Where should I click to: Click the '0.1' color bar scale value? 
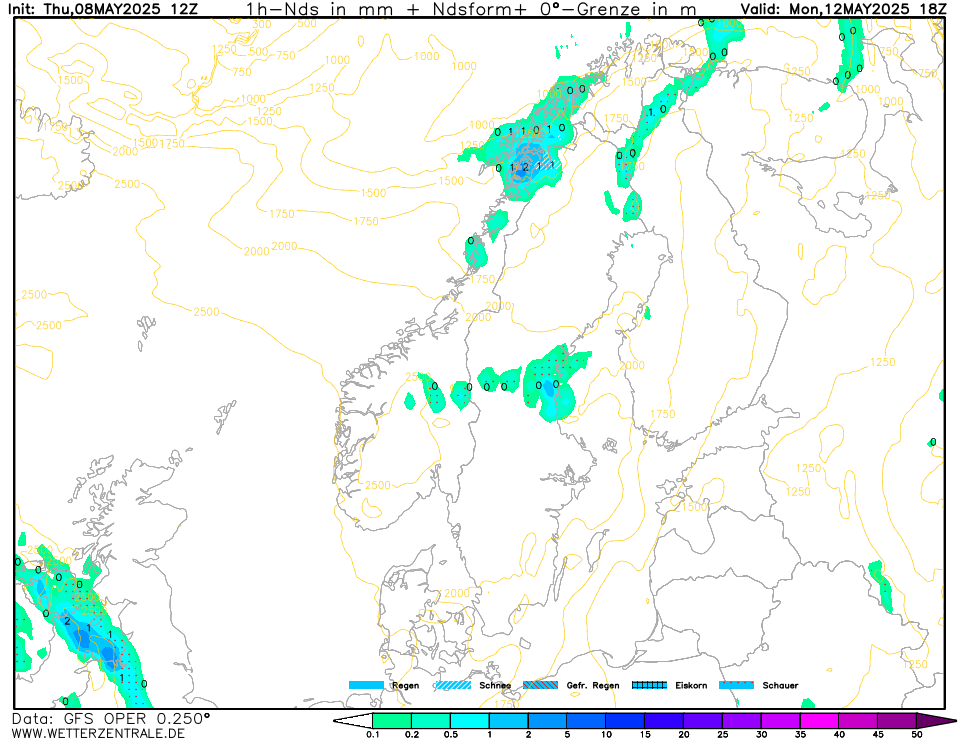coord(372,734)
